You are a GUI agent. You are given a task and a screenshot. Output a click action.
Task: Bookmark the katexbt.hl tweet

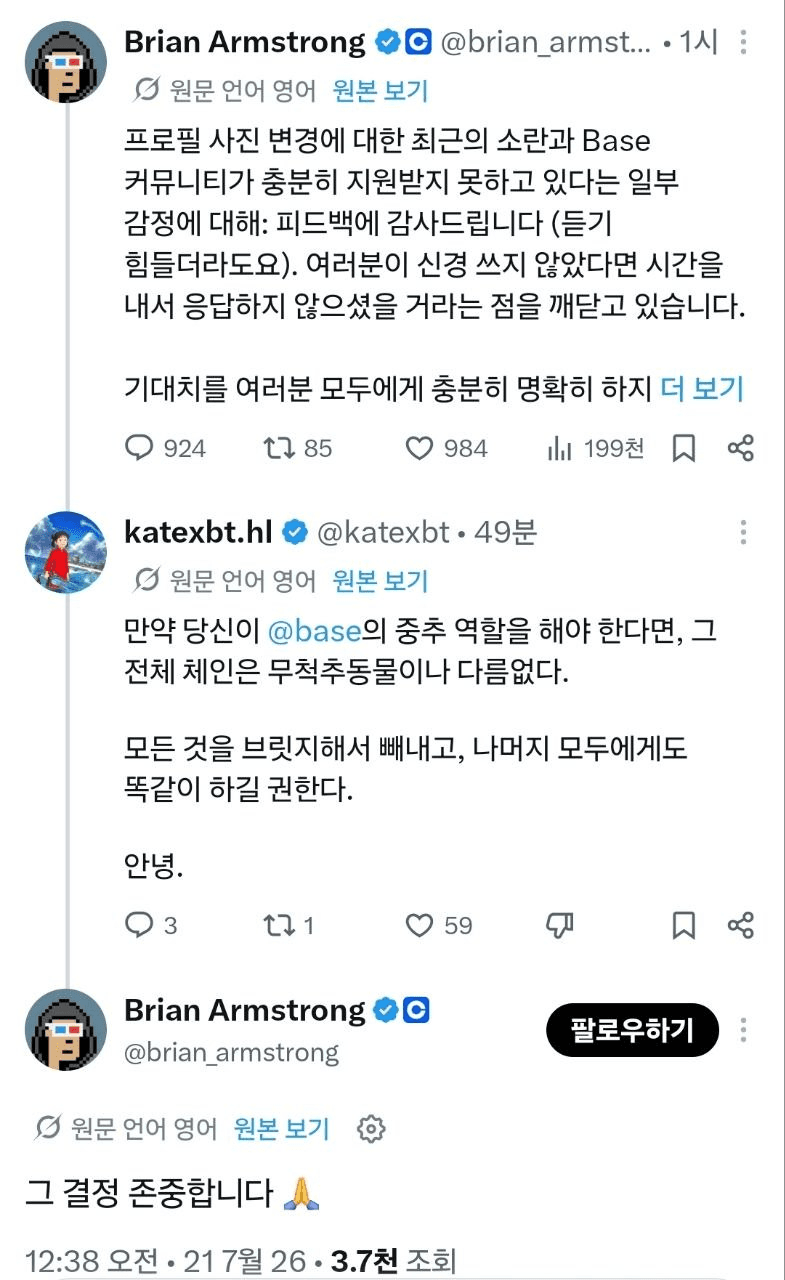pos(683,925)
